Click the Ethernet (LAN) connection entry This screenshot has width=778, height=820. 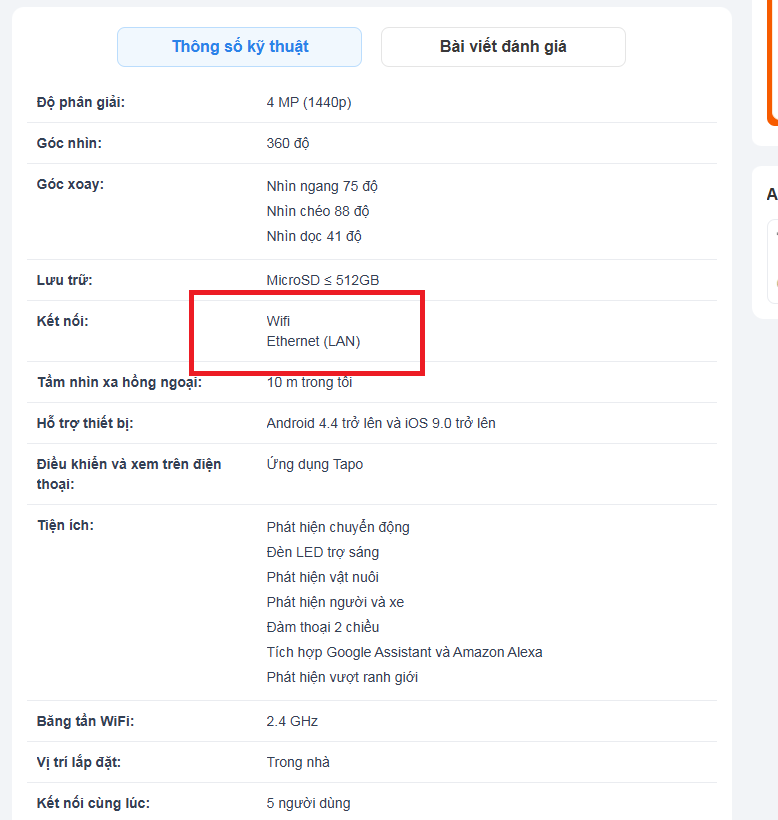pos(313,341)
